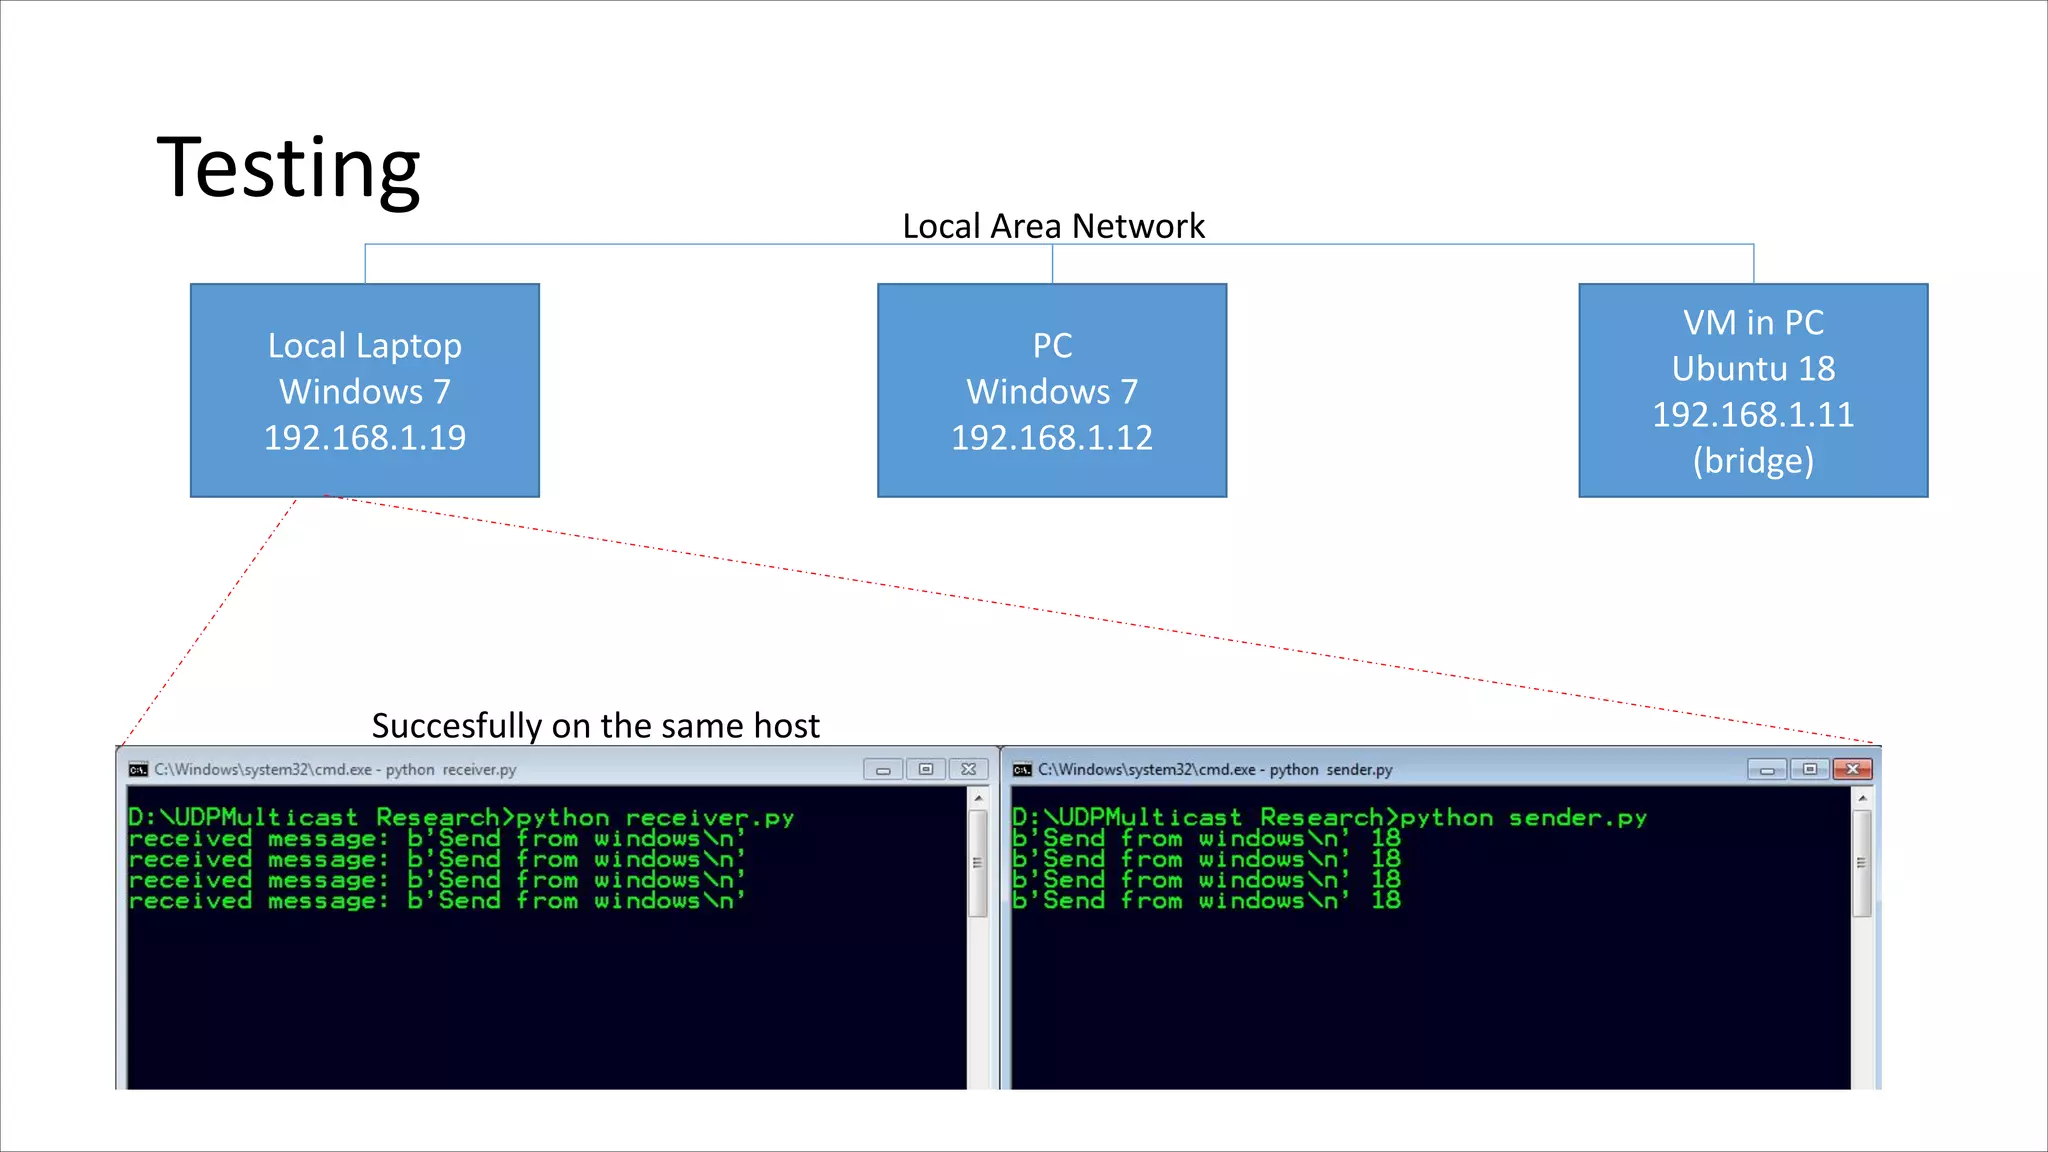Click the first 'received message' output line

[437, 838]
